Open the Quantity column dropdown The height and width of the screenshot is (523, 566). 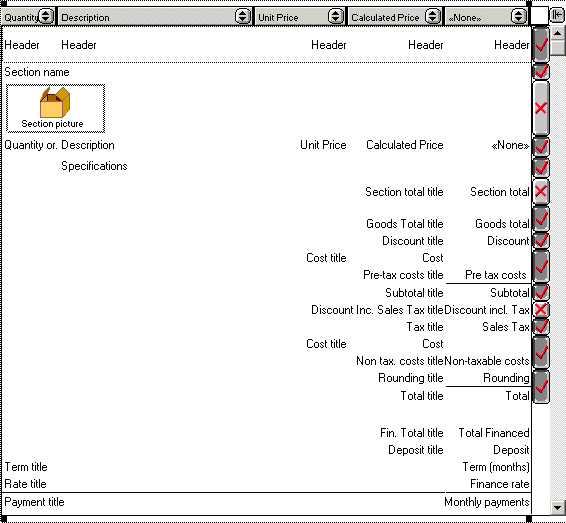[x=45, y=16]
